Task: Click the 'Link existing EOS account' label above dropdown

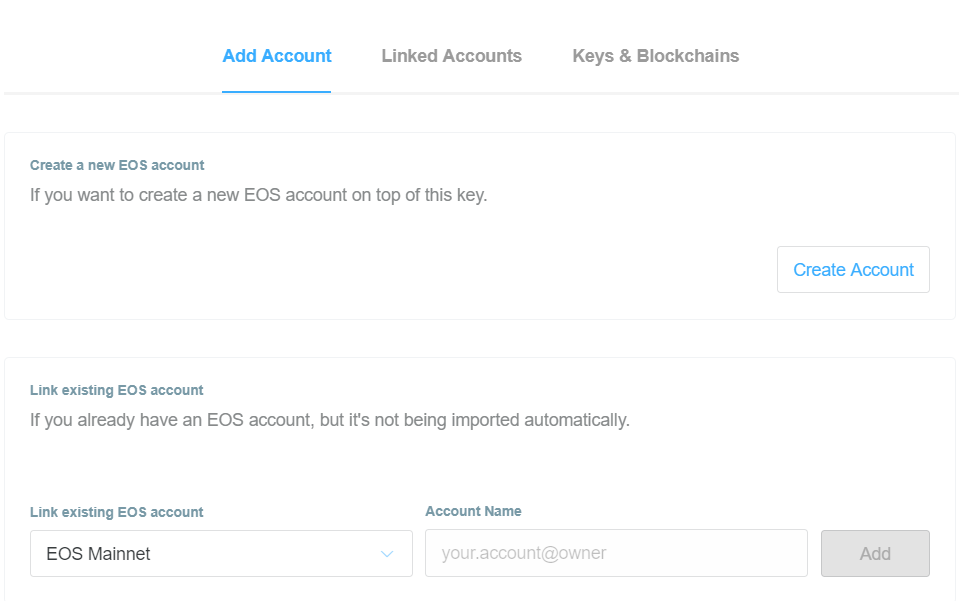Action: pos(117,512)
